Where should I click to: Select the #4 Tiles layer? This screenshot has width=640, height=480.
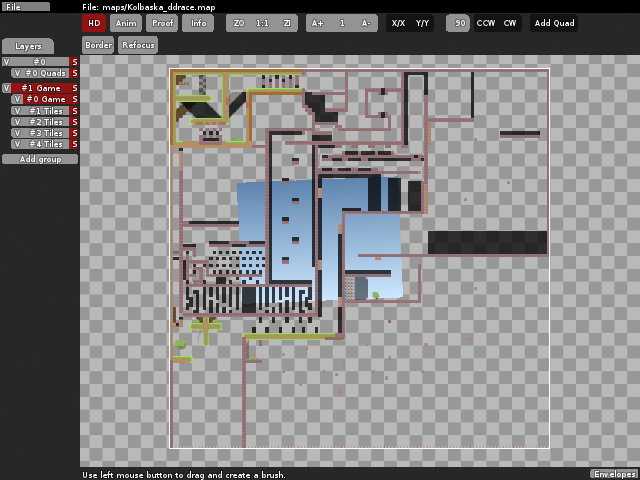pyautogui.click(x=45, y=144)
